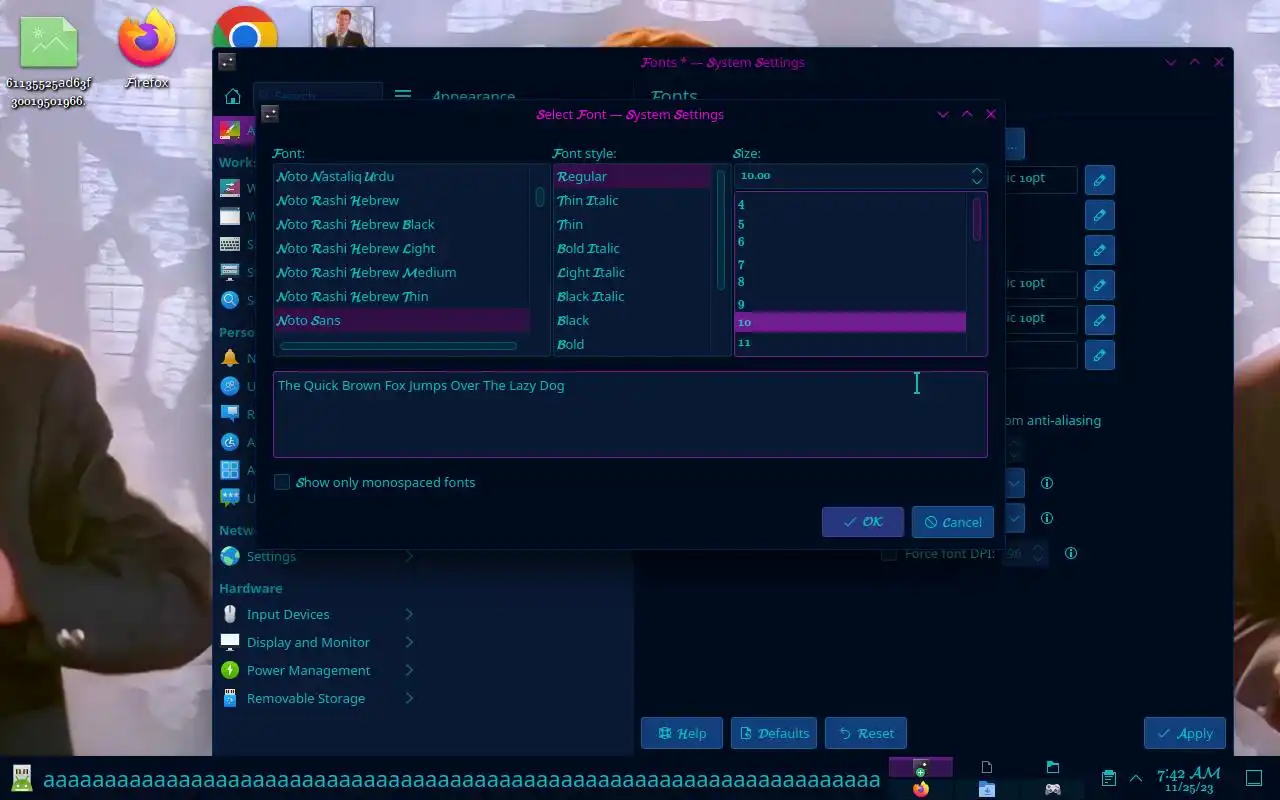This screenshot has height=800, width=1280.
Task: Select Display and Monitor sidebar item
Action: 316,642
